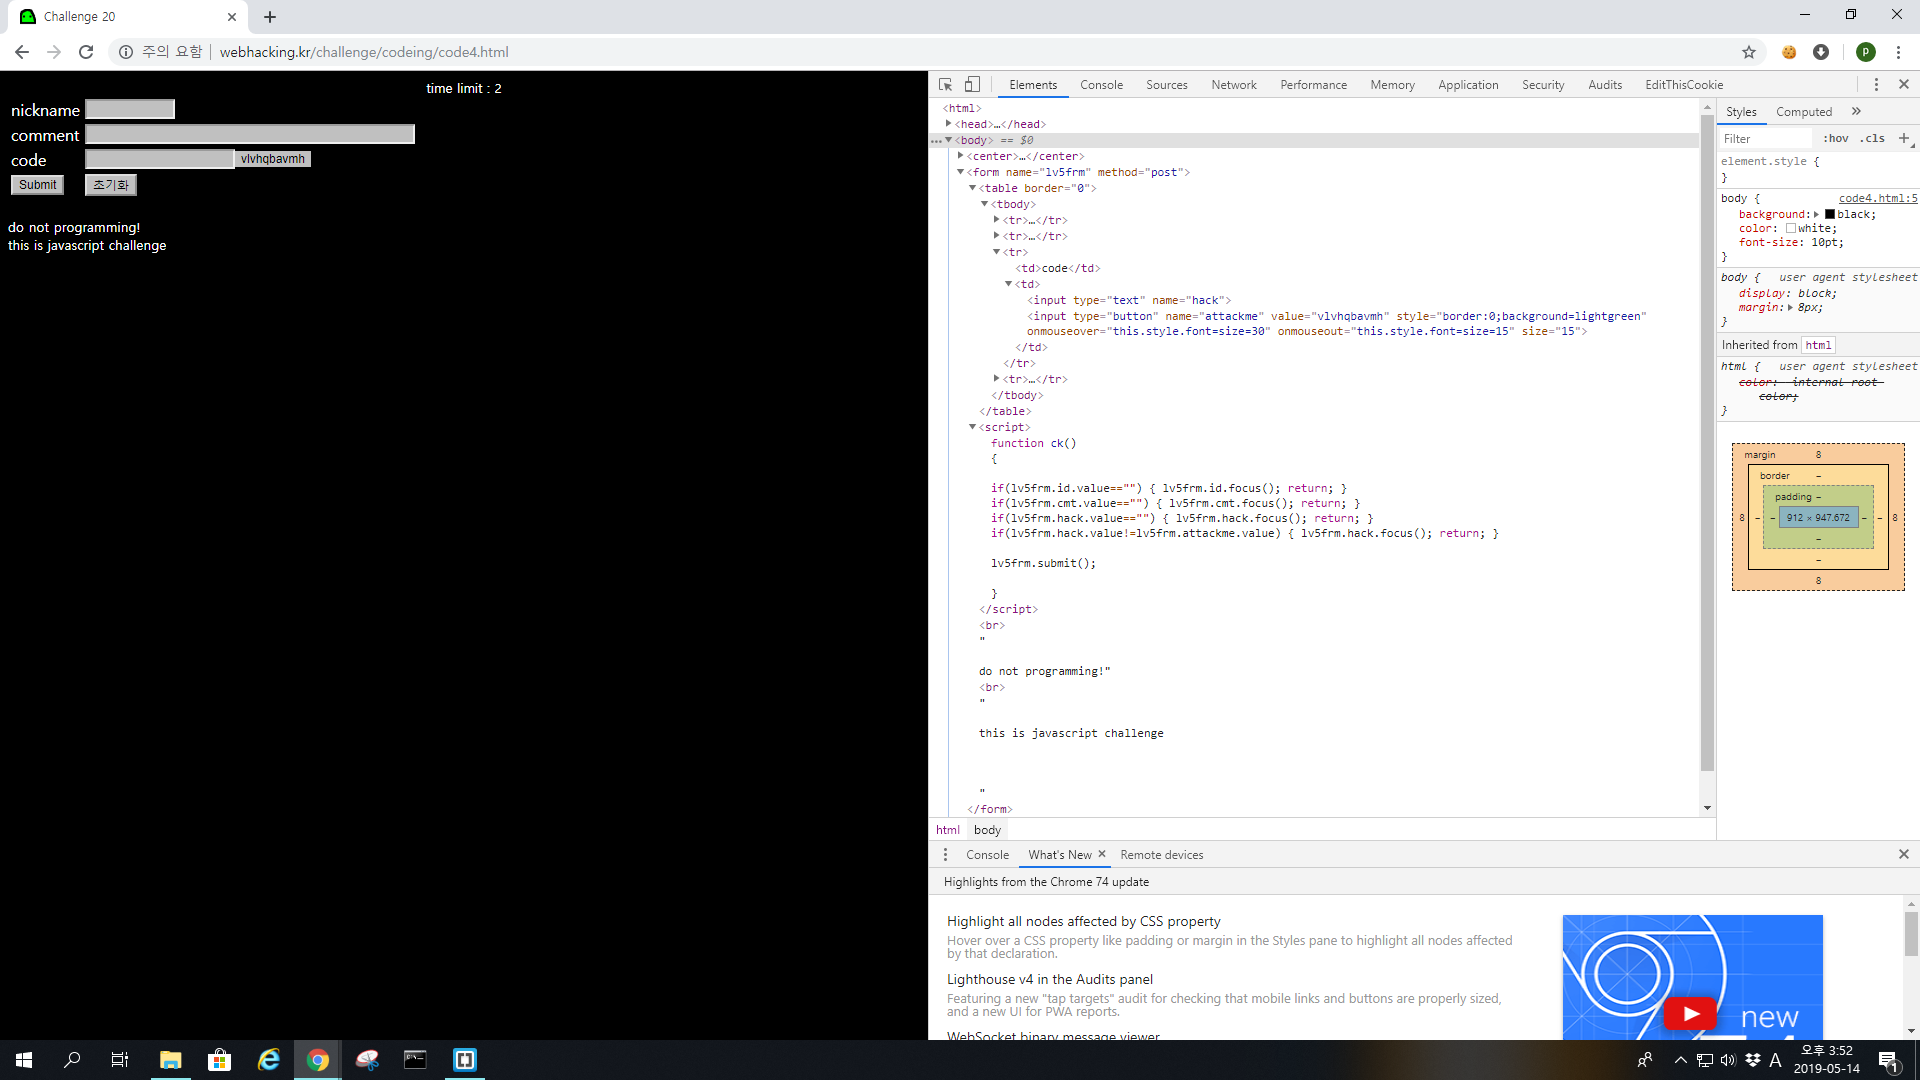Viewport: 1920px width, 1080px height.
Task: Open the Computed styles tab
Action: [x=1803, y=112]
